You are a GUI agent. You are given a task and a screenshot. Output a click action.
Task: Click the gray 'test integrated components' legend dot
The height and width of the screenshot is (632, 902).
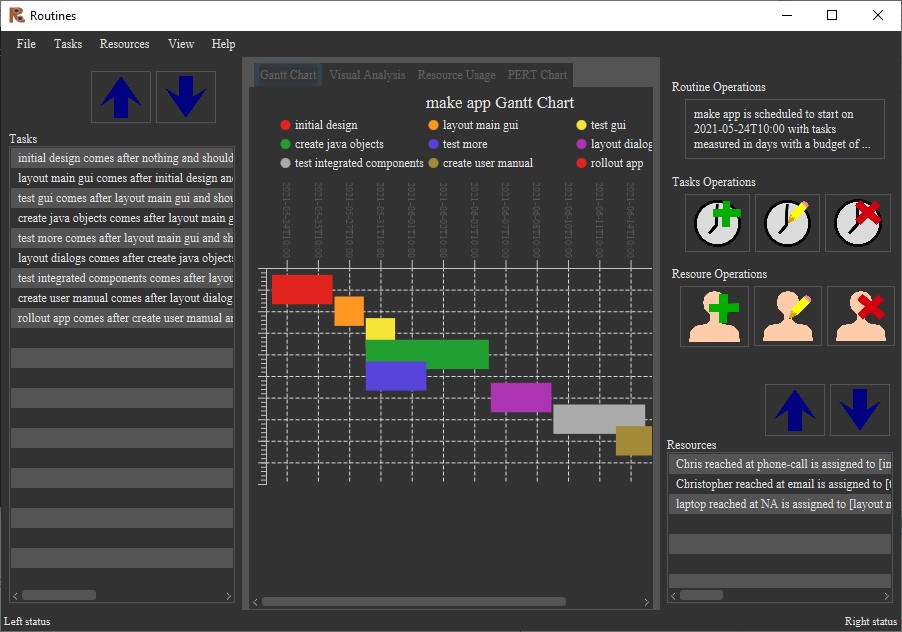[285, 163]
